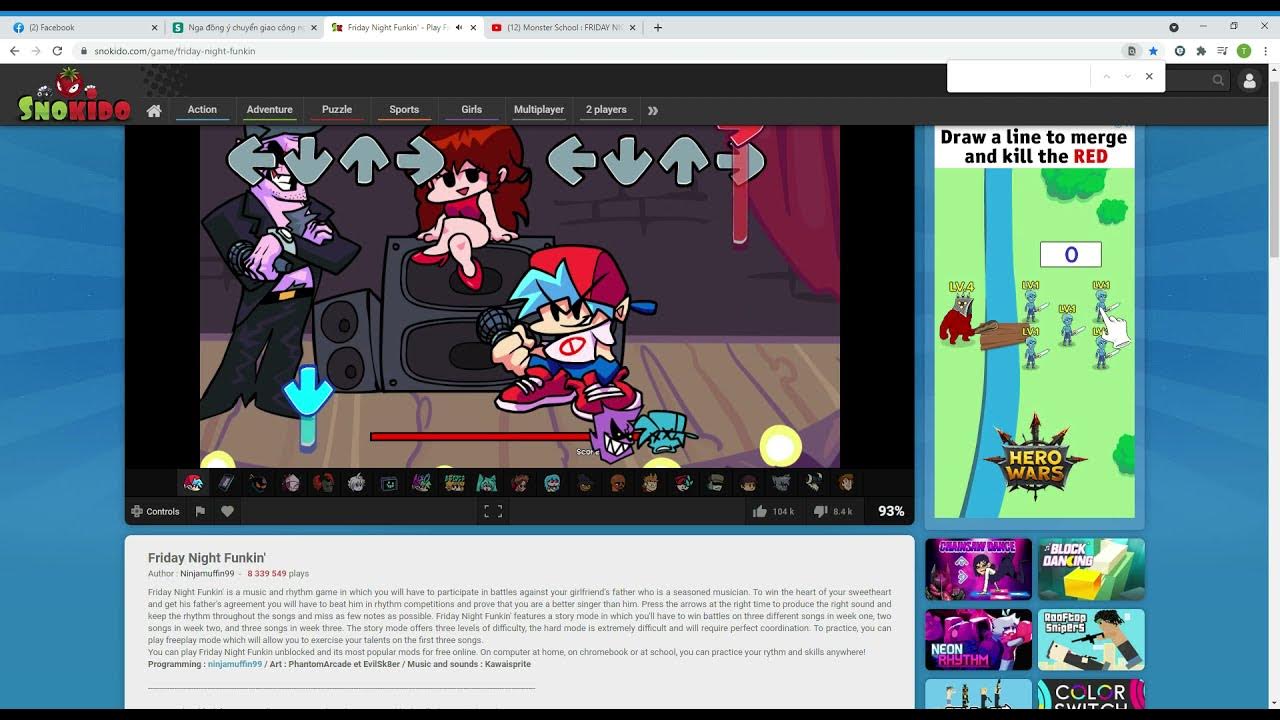This screenshot has height=720, width=1280.
Task: Mute the Friday Night Funkin' tab audio
Action: pyautogui.click(x=459, y=27)
